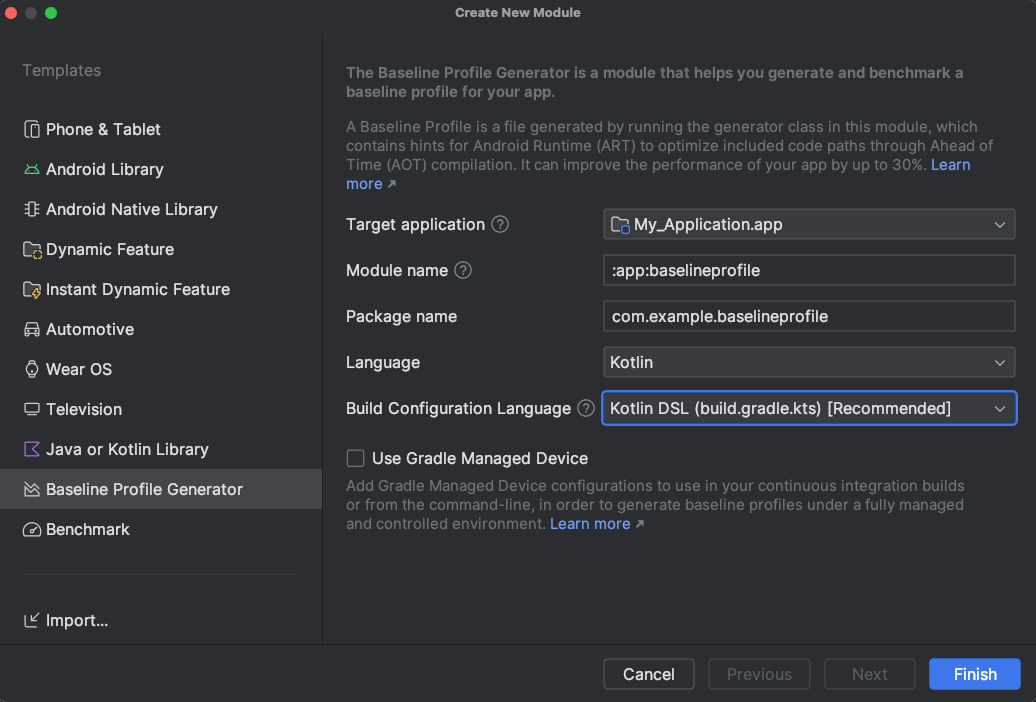1036x702 pixels.
Task: Select Import... in the templates sidebar
Action: [x=76, y=621]
